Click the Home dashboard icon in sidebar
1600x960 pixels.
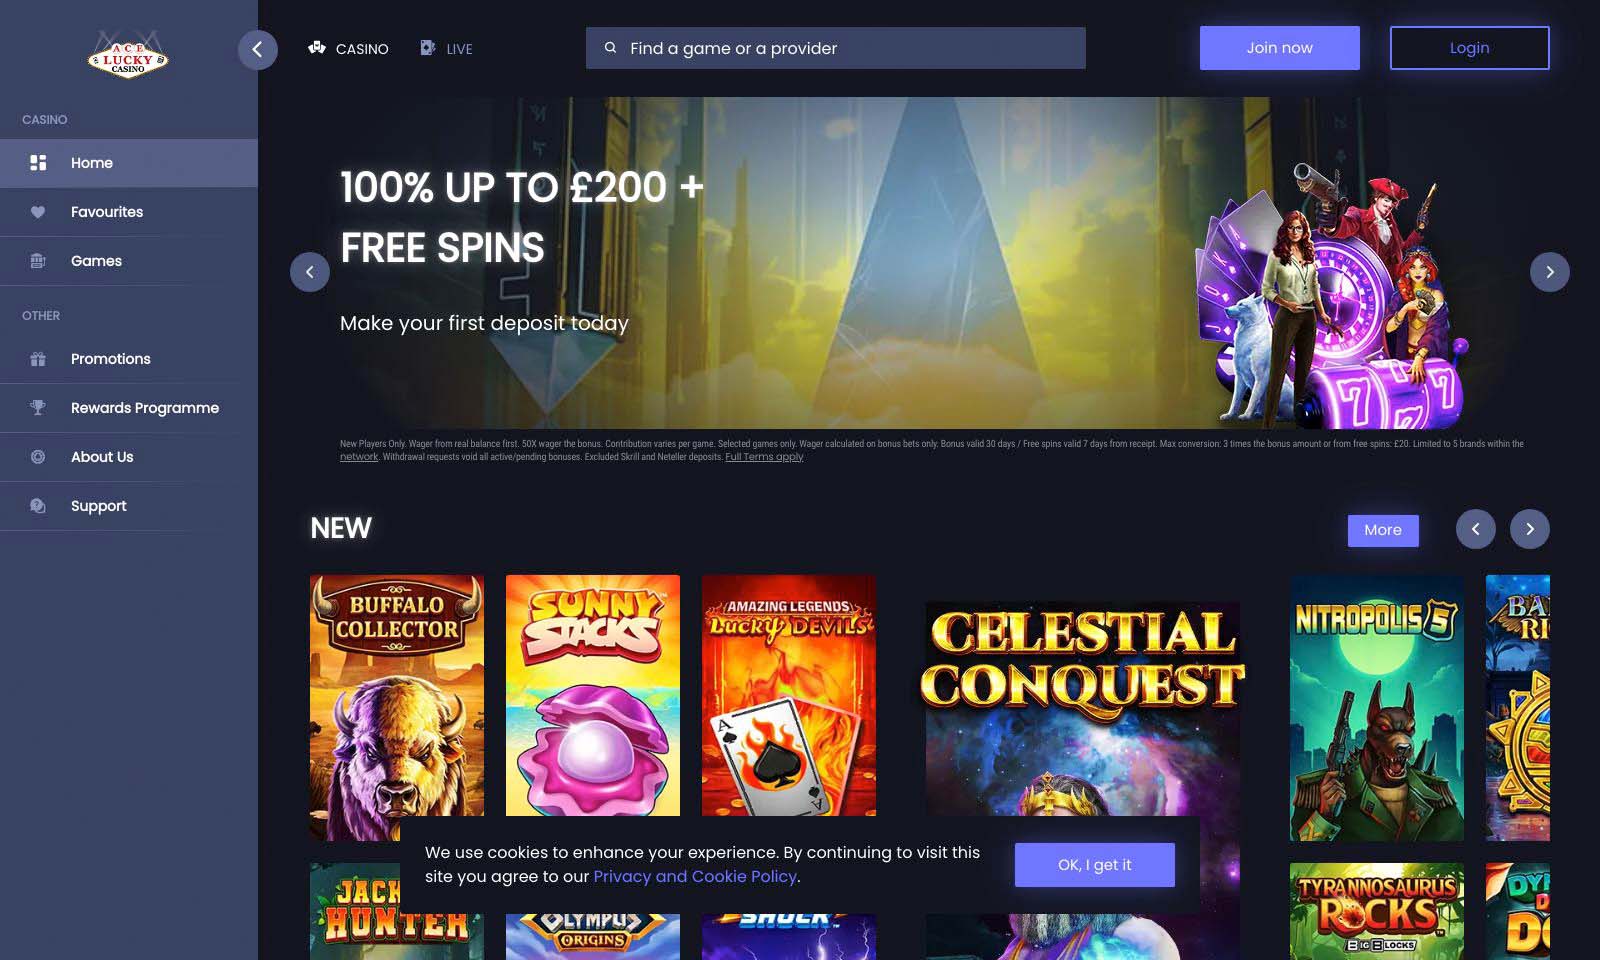coord(38,162)
